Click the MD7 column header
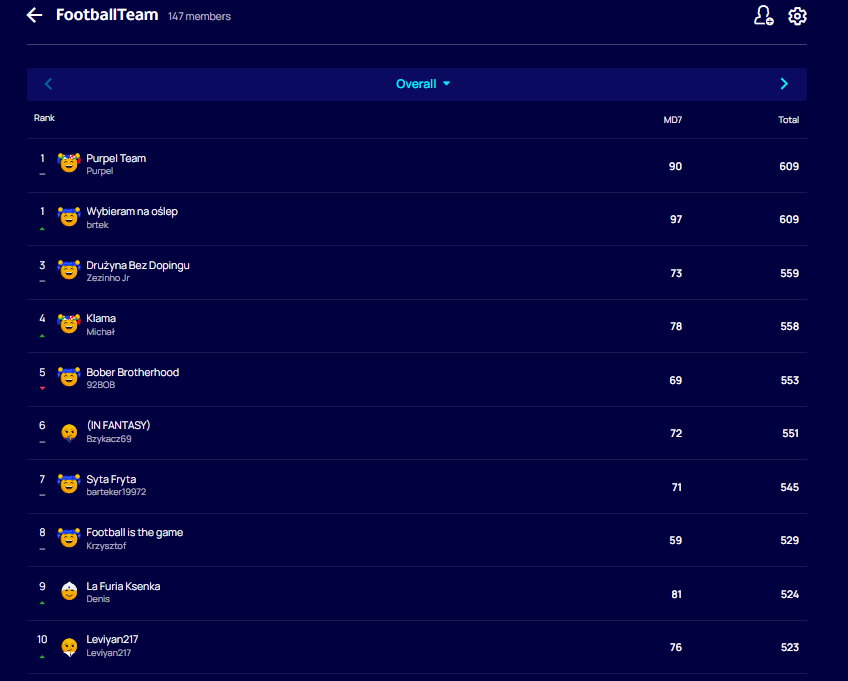Image resolution: width=848 pixels, height=681 pixels. pyautogui.click(x=673, y=119)
